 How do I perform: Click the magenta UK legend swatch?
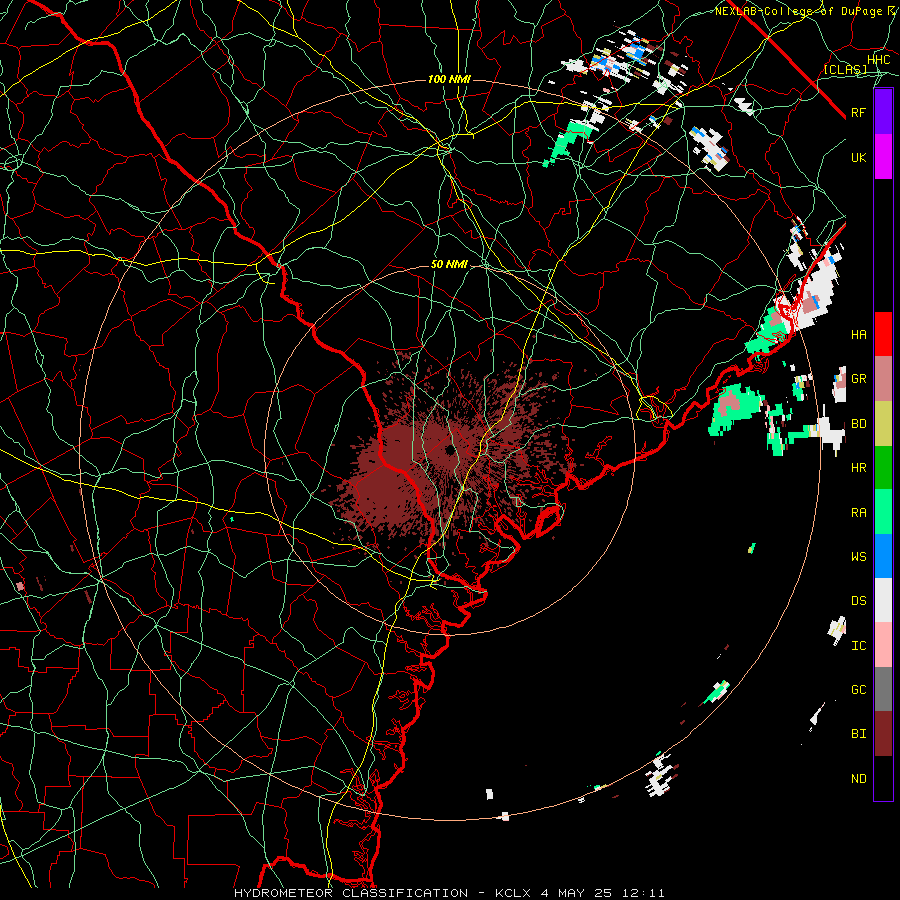coord(883,157)
